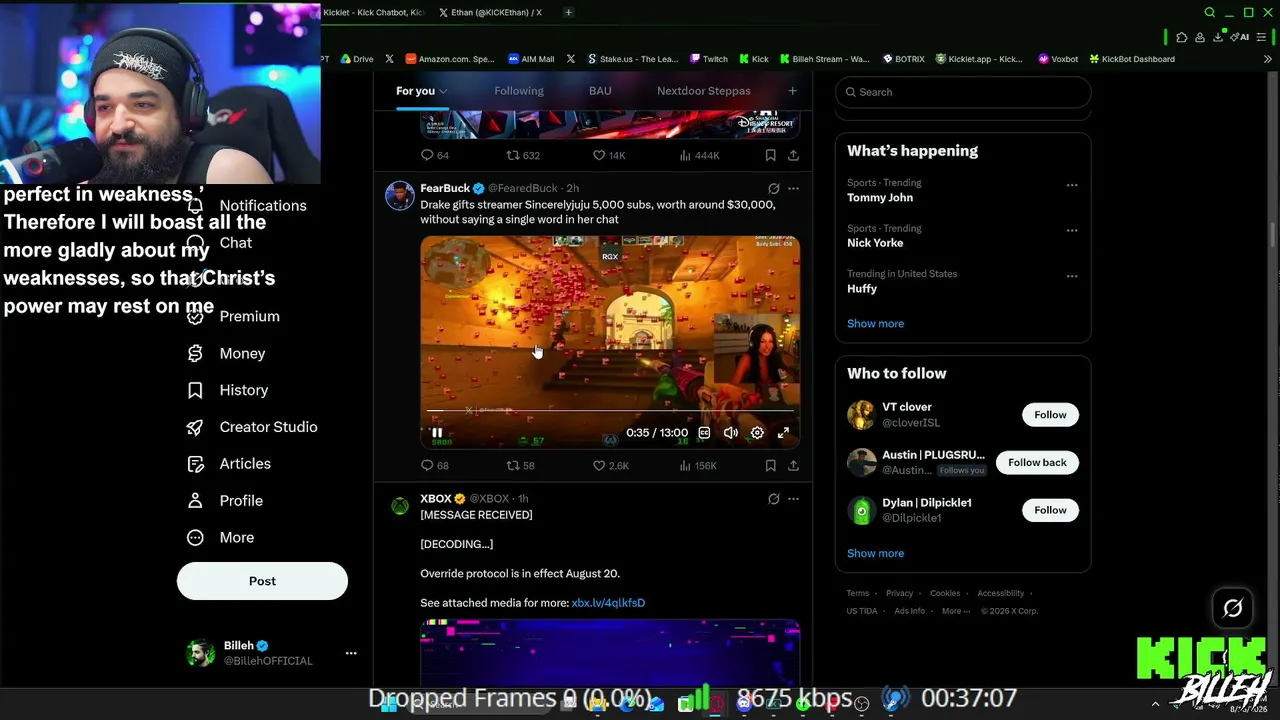
Task: Open the XBOX profile avatar
Action: tap(400, 506)
